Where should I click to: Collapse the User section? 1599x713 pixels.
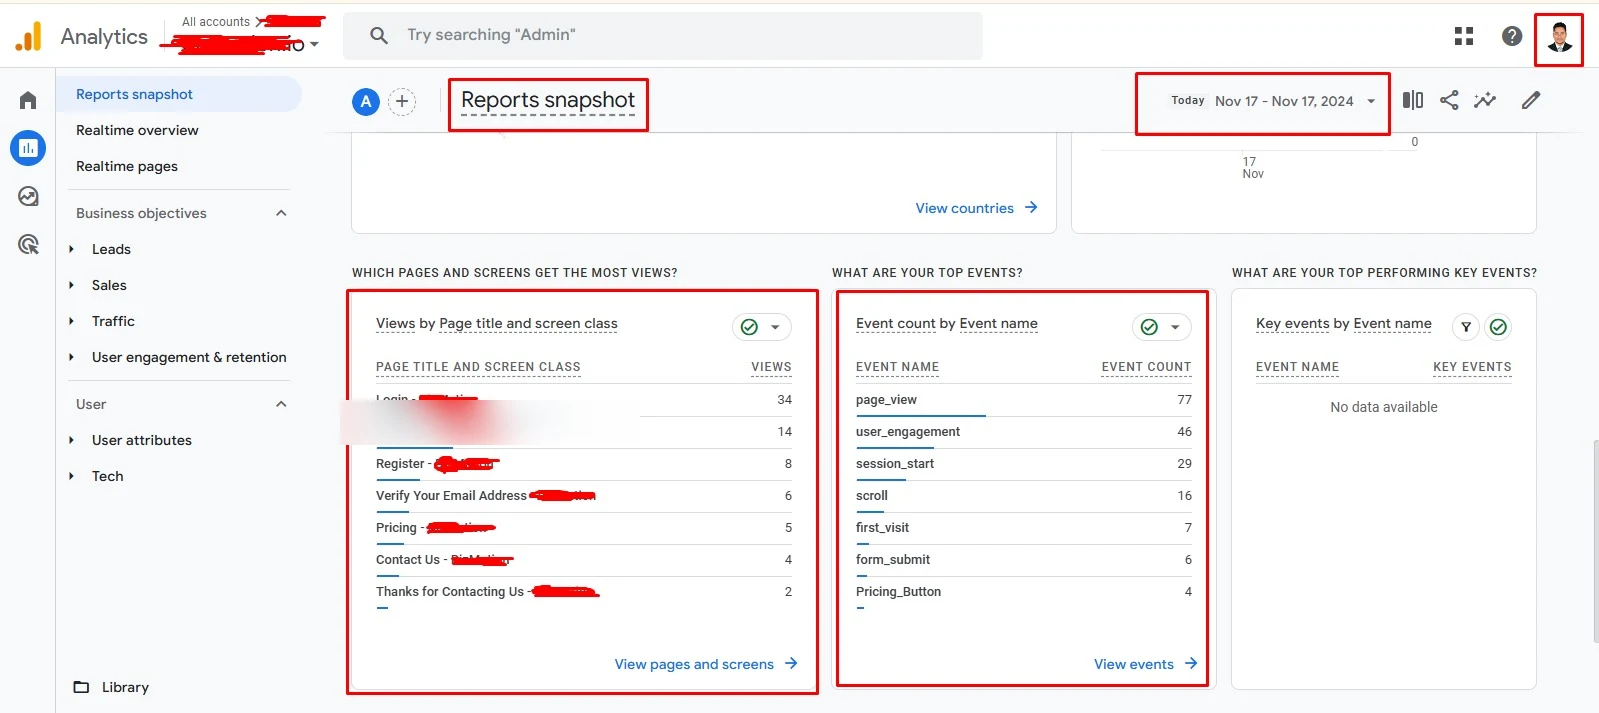click(281, 404)
